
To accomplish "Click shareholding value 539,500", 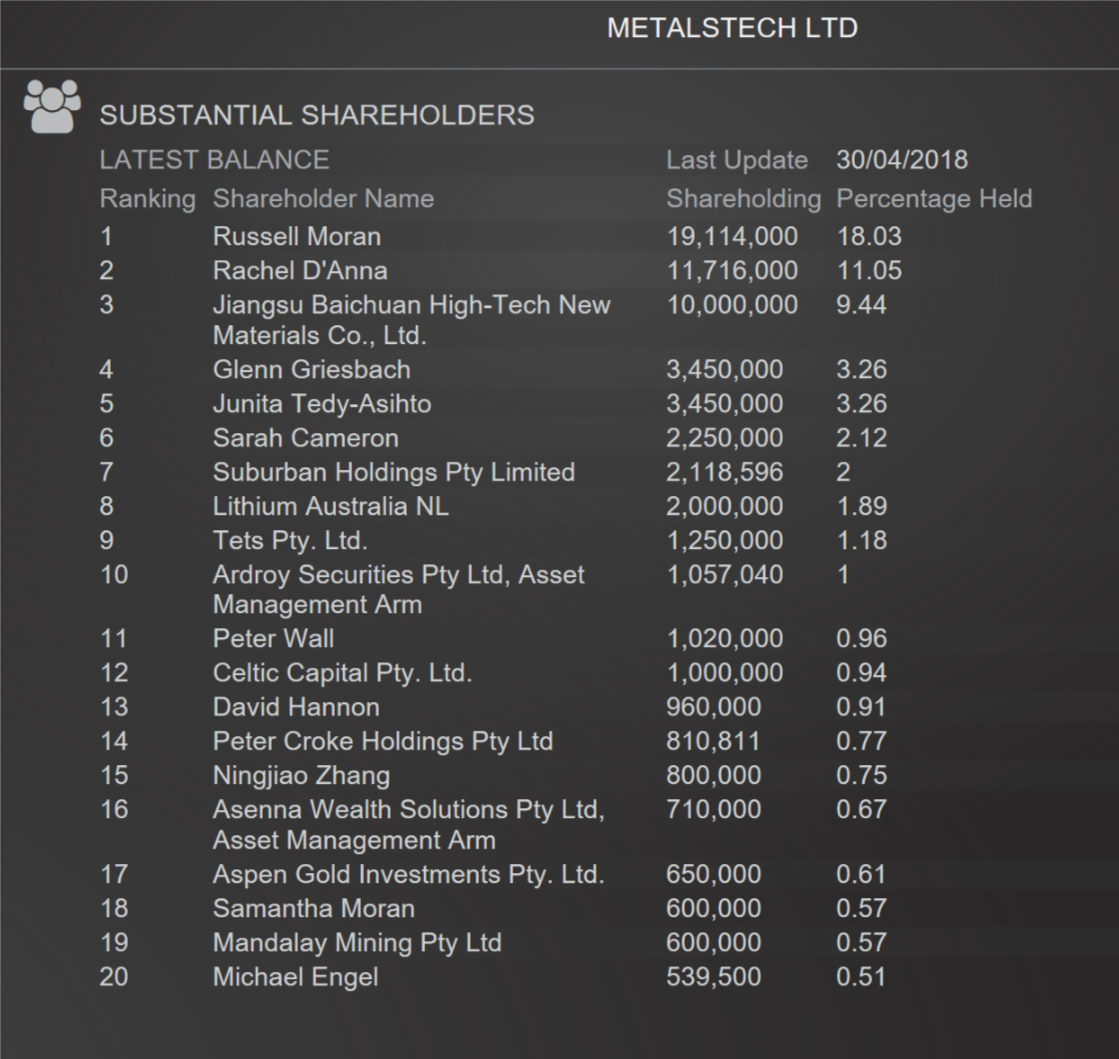I will [x=714, y=978].
